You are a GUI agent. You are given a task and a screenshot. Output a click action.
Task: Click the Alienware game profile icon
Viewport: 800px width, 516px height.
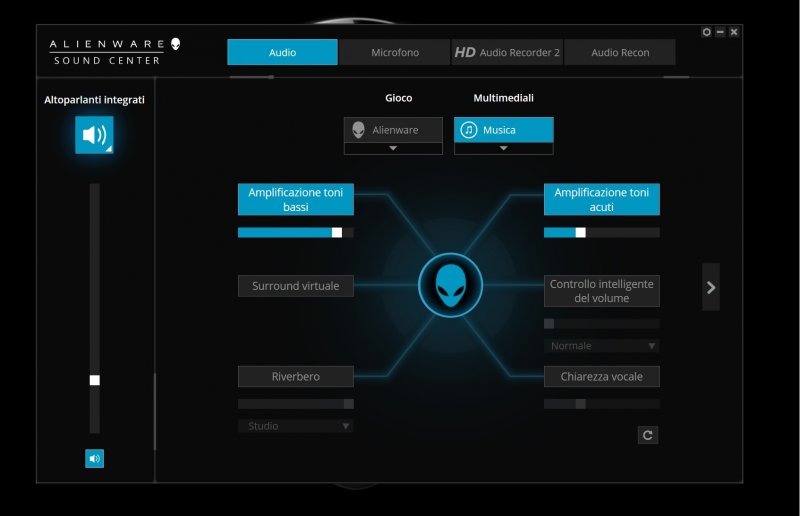click(359, 130)
